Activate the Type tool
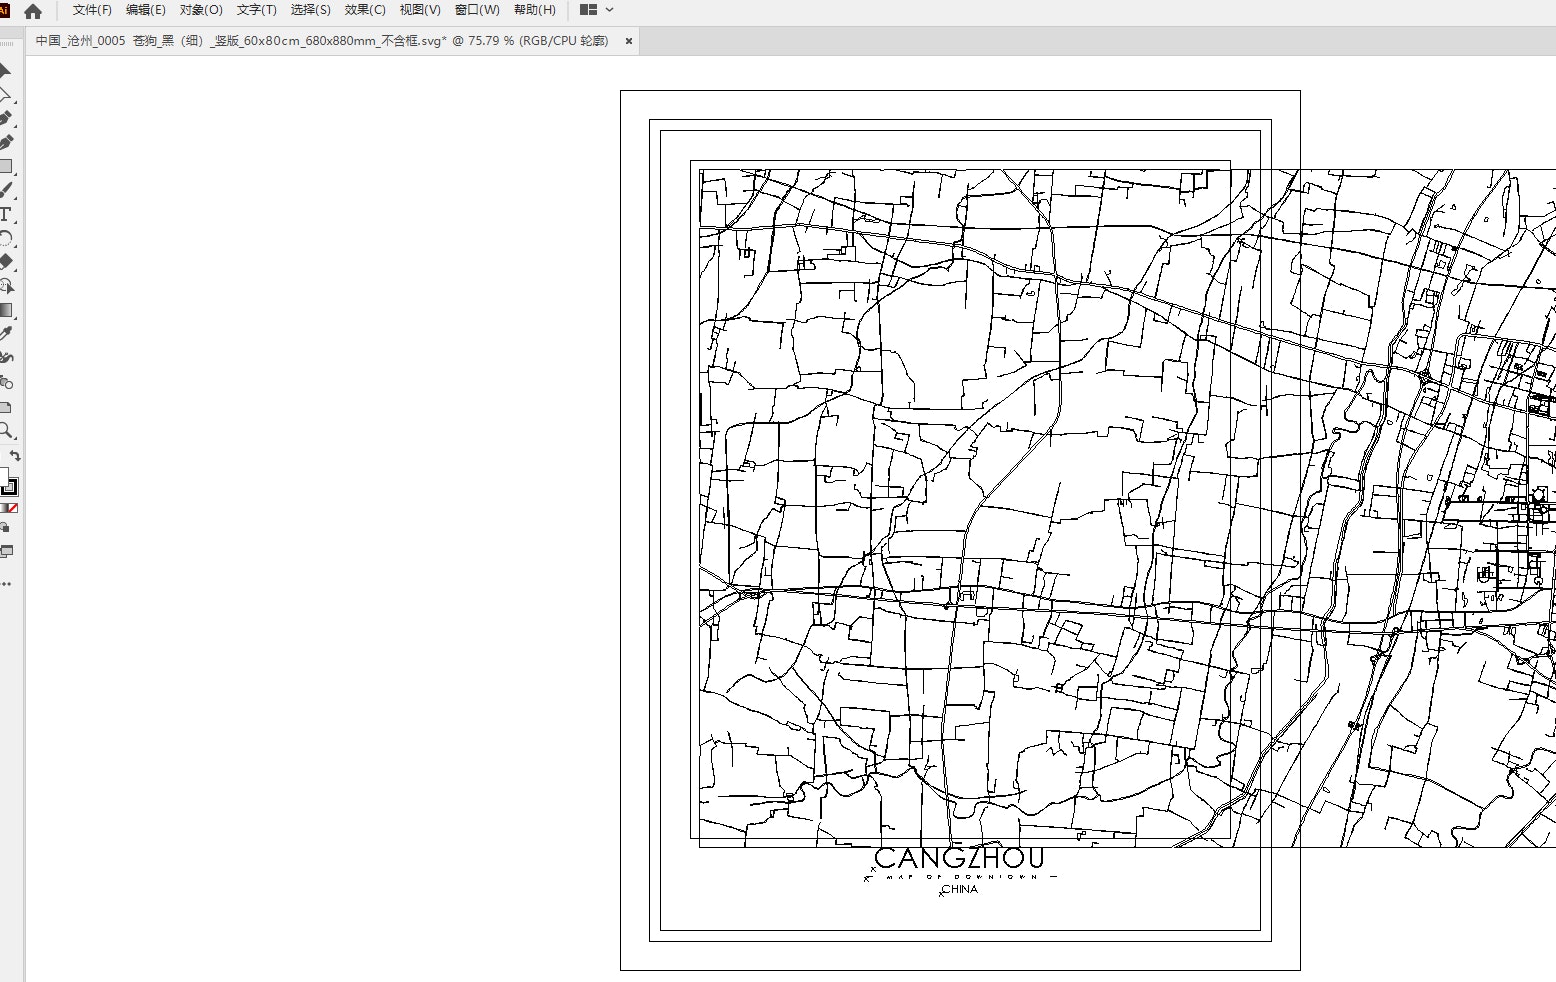This screenshot has height=982, width=1556. [x=5, y=214]
